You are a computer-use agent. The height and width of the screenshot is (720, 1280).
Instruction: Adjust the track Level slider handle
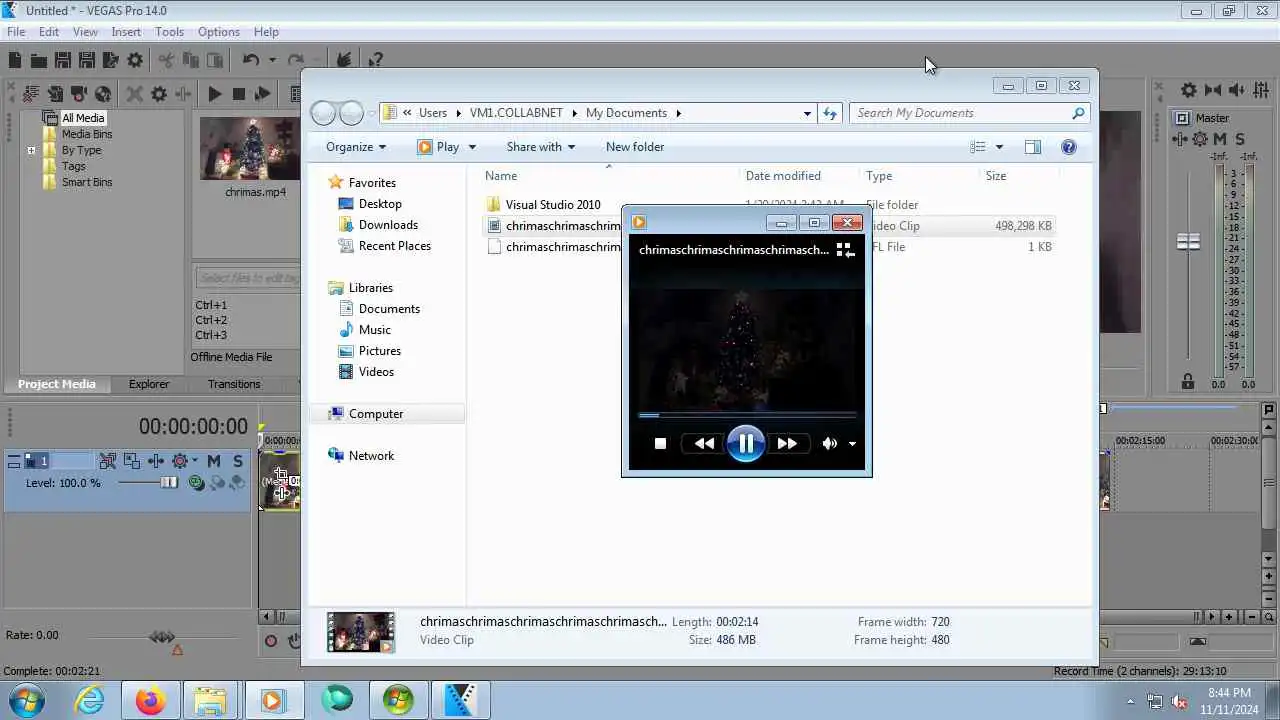[x=169, y=483]
